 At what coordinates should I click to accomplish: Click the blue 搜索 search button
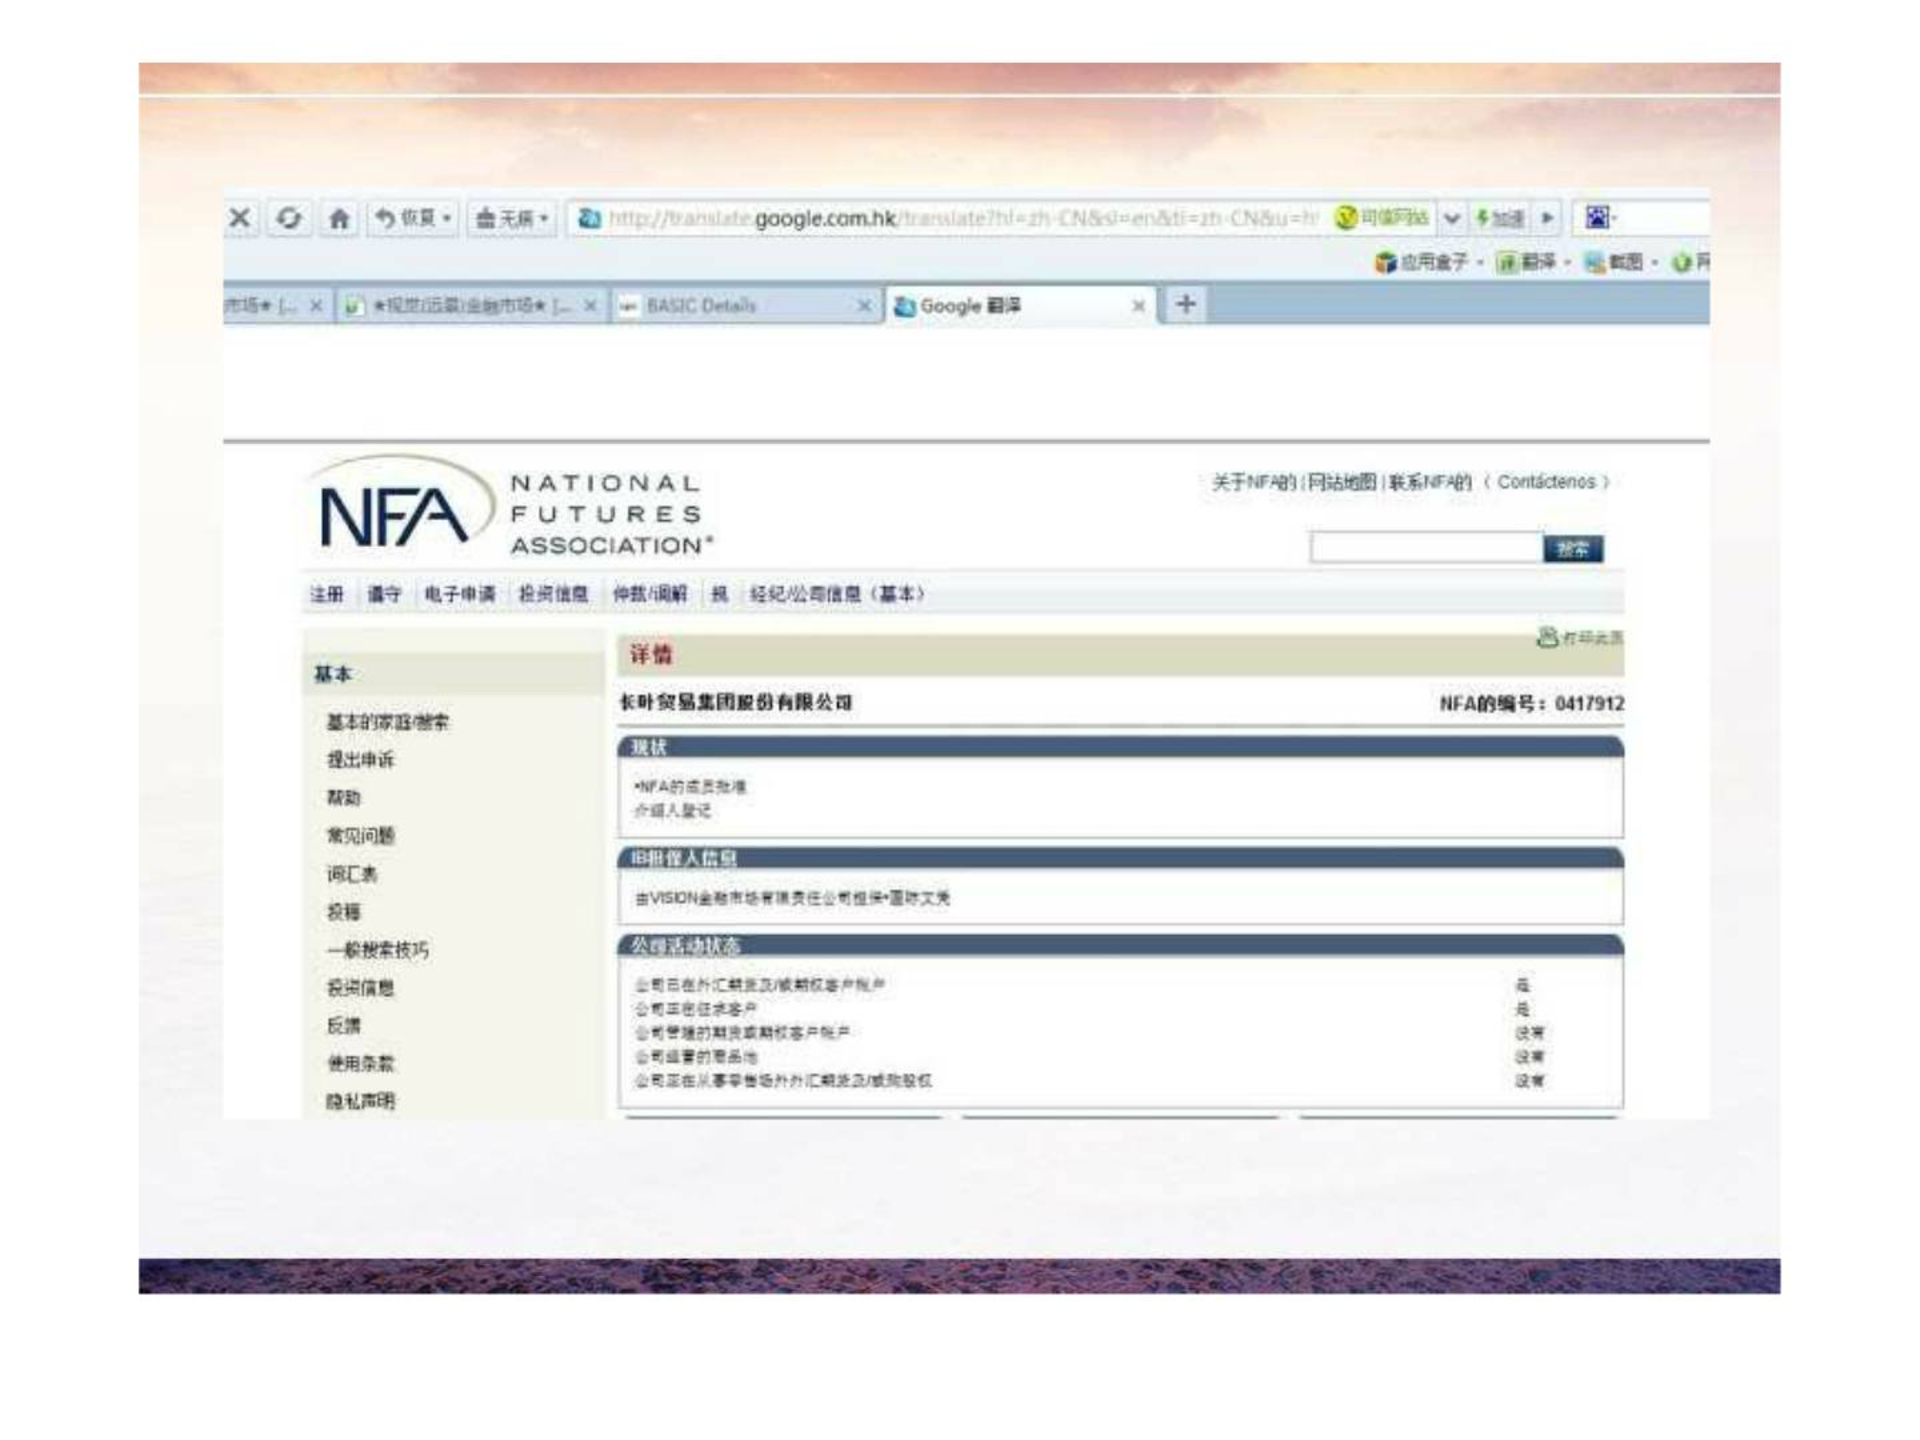point(1573,549)
